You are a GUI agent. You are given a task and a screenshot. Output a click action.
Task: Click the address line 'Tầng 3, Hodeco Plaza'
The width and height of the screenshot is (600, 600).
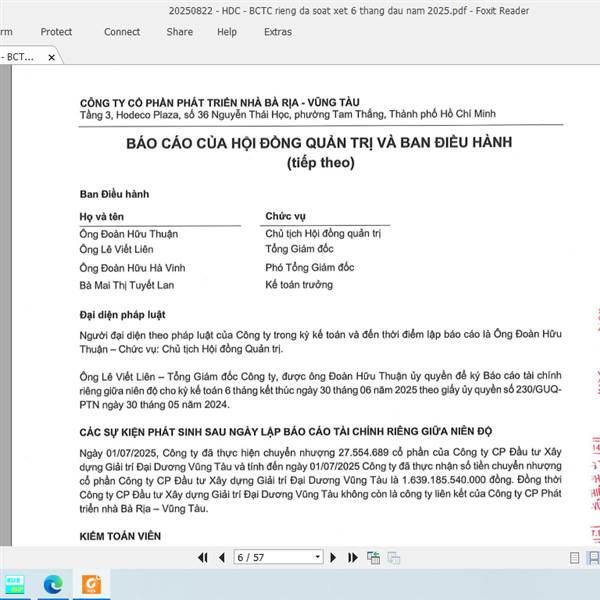[130, 115]
